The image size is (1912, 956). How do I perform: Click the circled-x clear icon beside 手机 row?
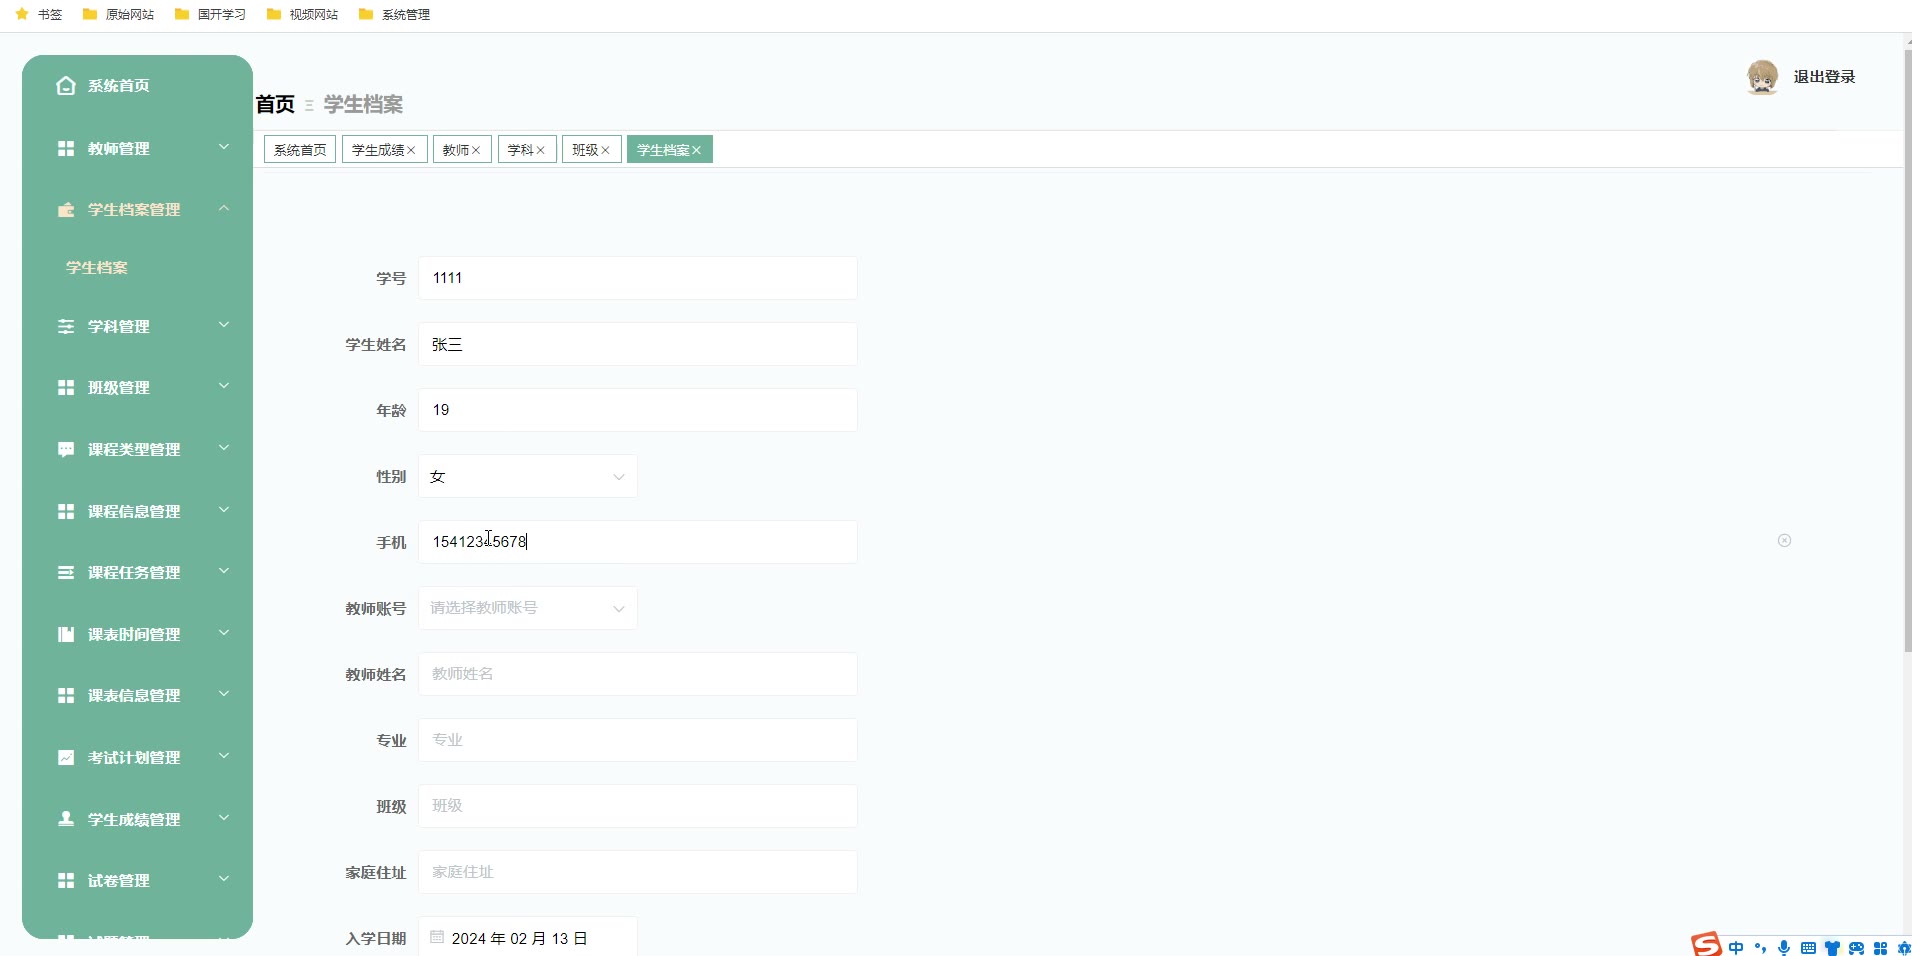click(x=1784, y=541)
